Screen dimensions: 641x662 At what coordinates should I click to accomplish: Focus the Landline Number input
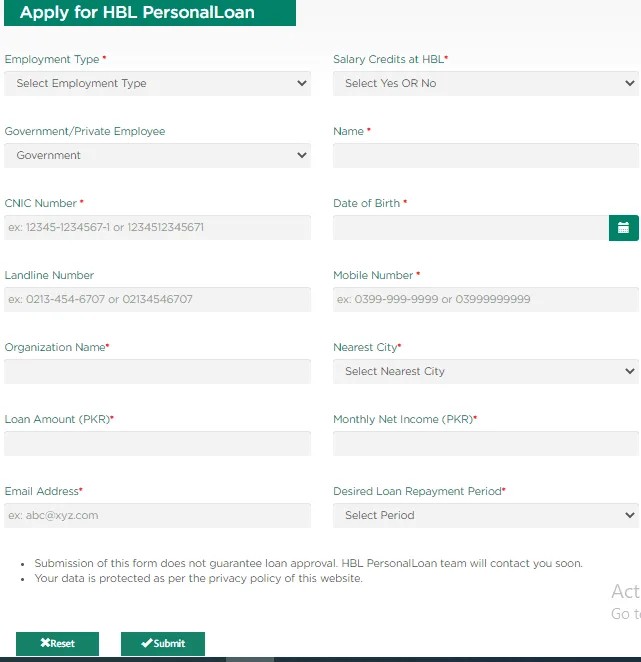[x=158, y=299]
